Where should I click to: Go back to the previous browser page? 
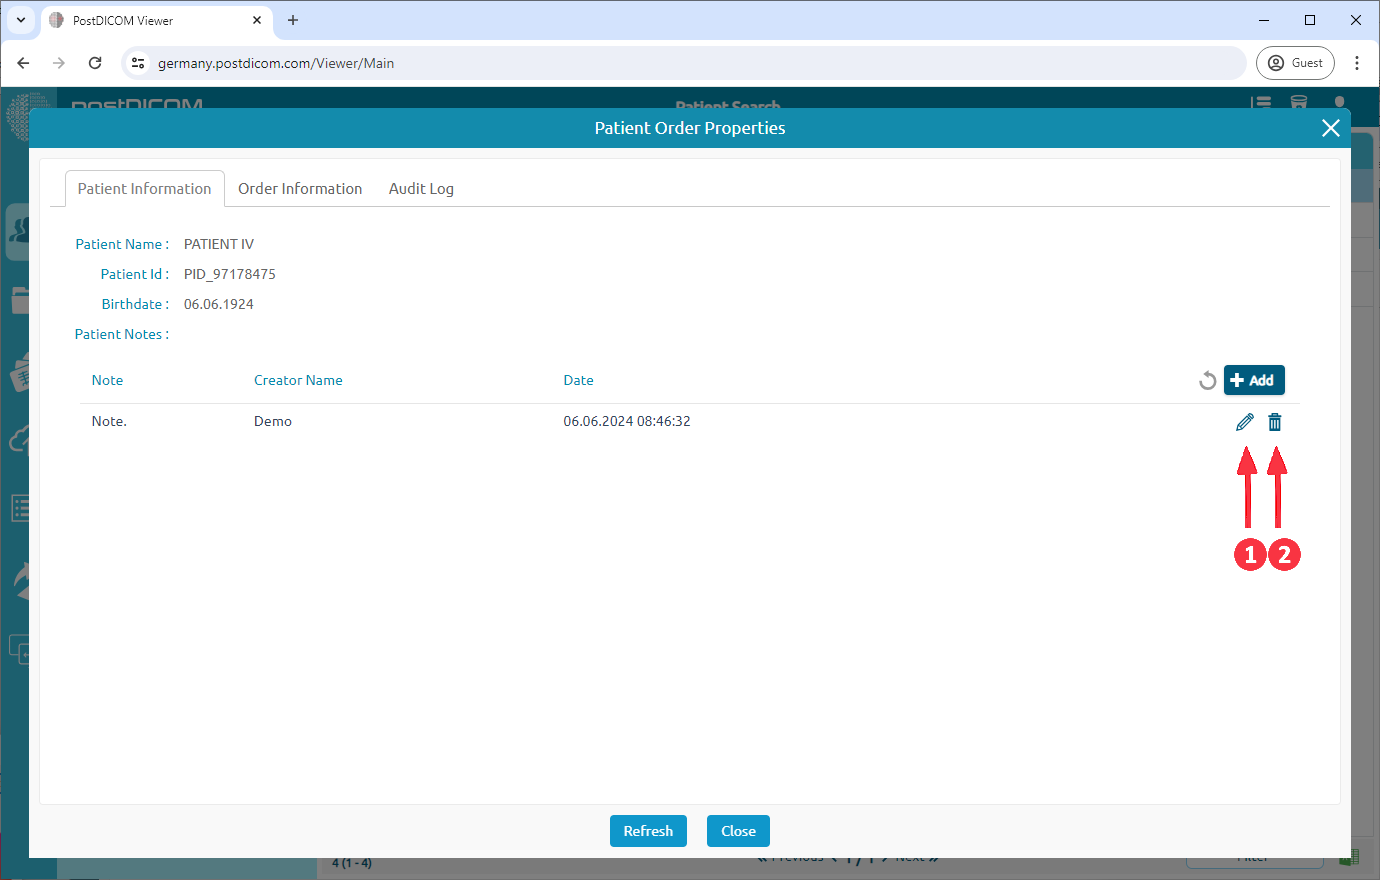(x=23, y=63)
